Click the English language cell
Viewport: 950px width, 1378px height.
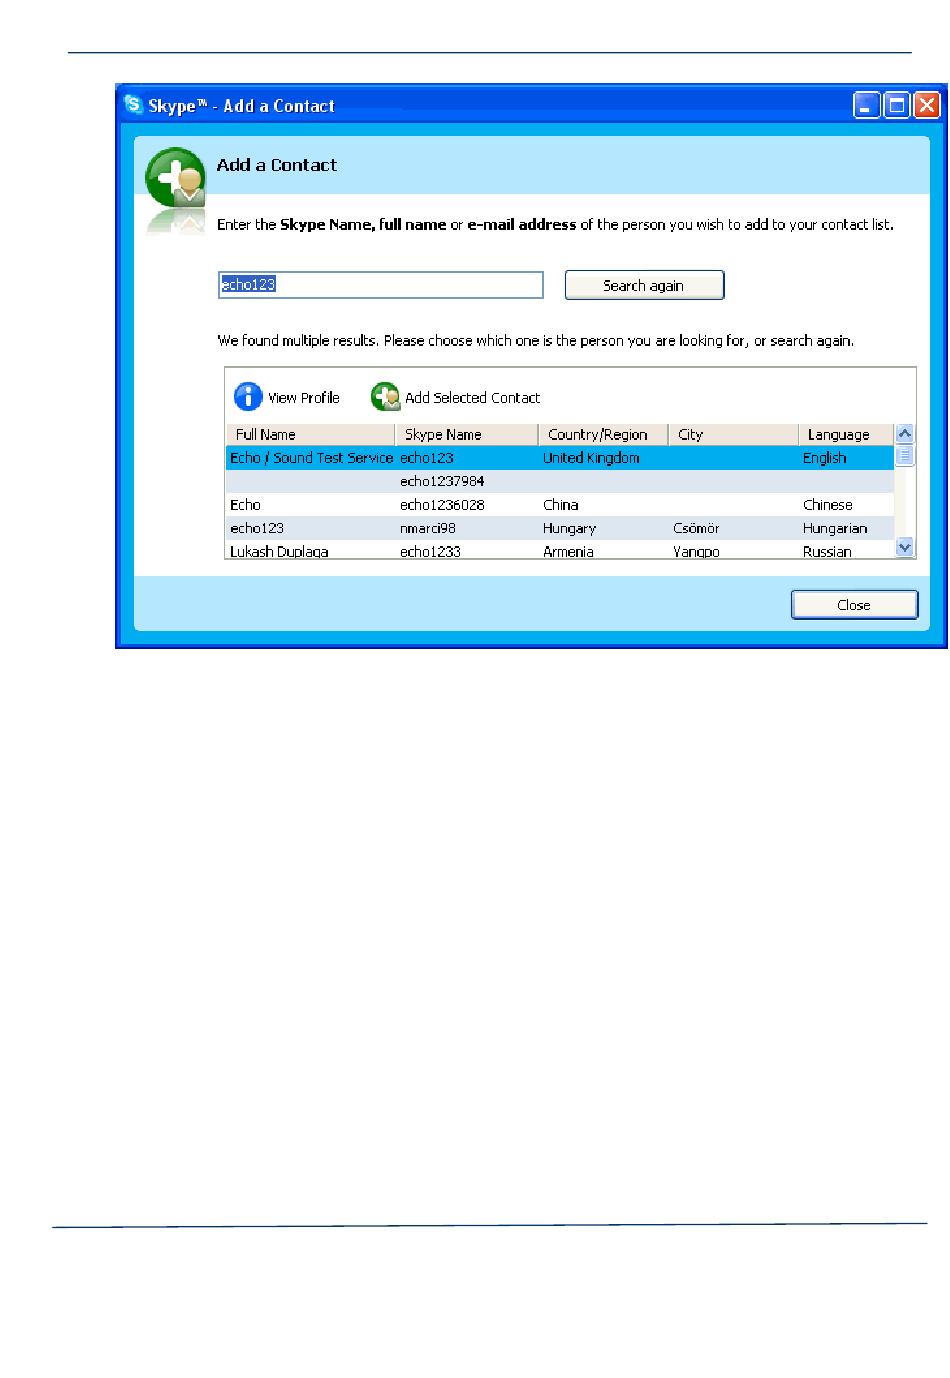[x=825, y=458]
